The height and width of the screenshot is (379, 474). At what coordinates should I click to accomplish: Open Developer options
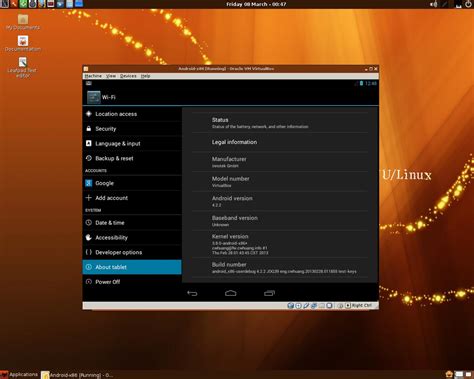(x=132, y=252)
